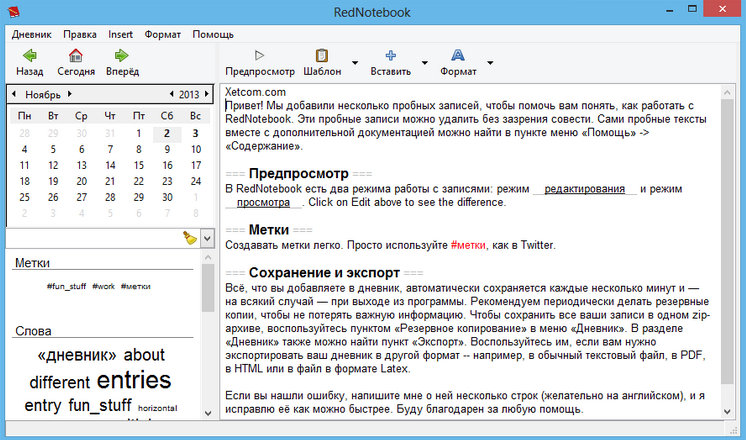Image resolution: width=746 pixels, height=440 pixels.
Task: Select November 15 in calendar
Action: pos(138,165)
